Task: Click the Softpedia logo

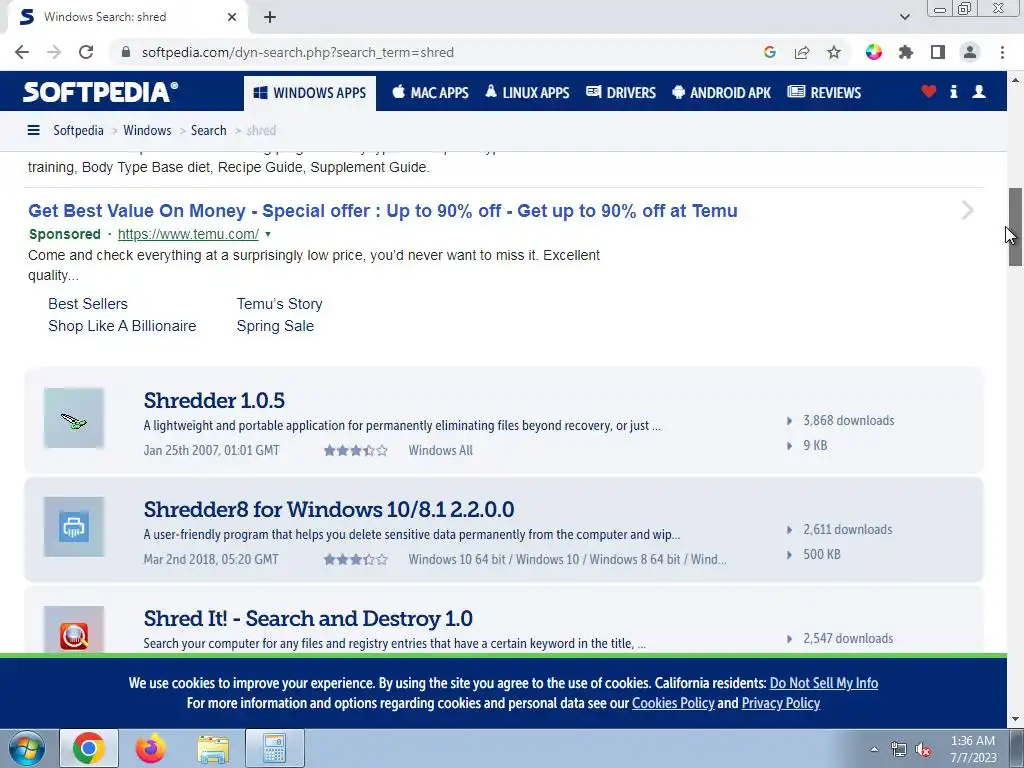Action: pyautogui.click(x=101, y=92)
